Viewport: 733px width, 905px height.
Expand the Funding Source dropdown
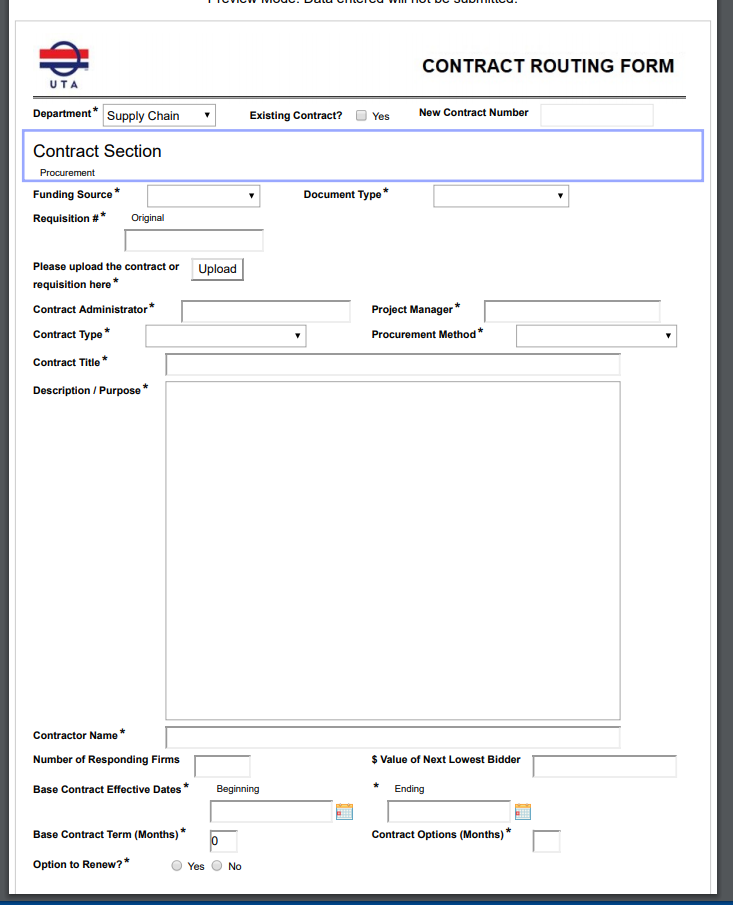click(x=204, y=196)
